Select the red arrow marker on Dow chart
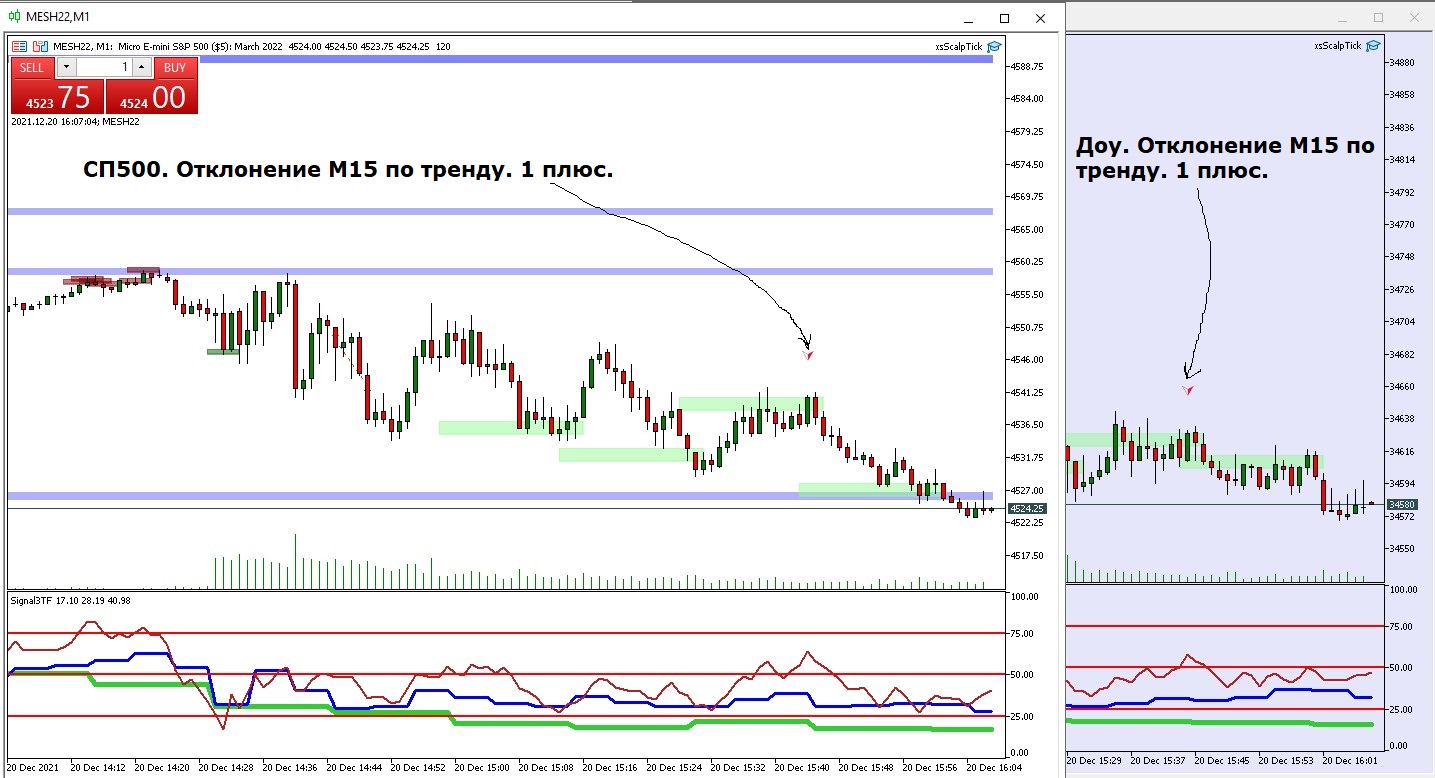Screen dimensions: 1435x778 (1188, 389)
